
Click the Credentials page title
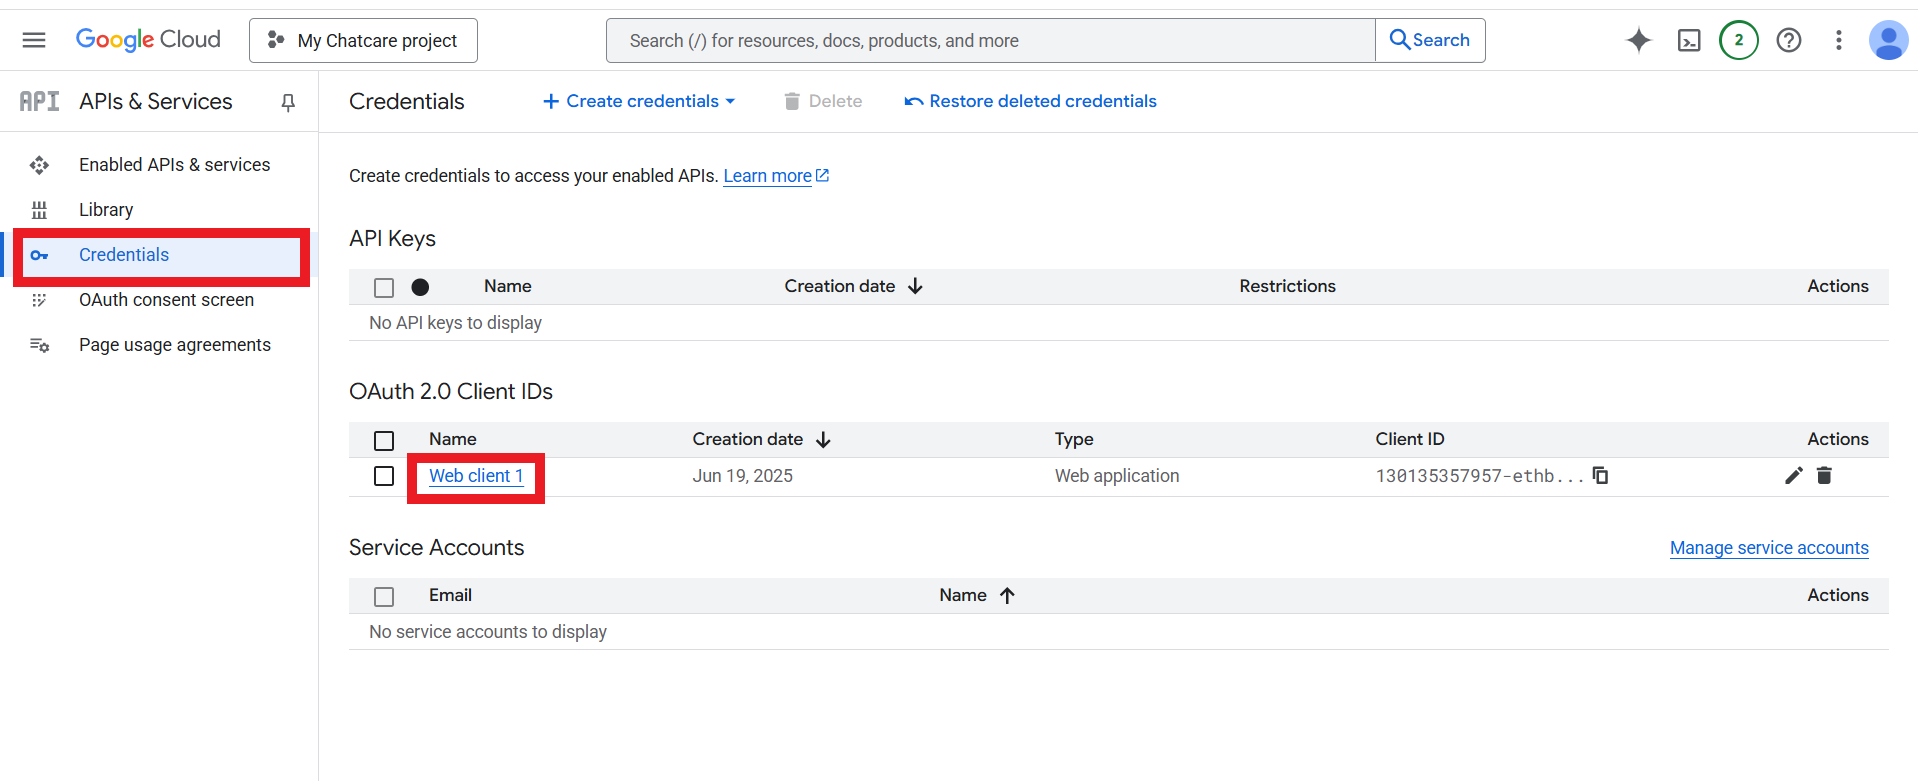pos(407,101)
